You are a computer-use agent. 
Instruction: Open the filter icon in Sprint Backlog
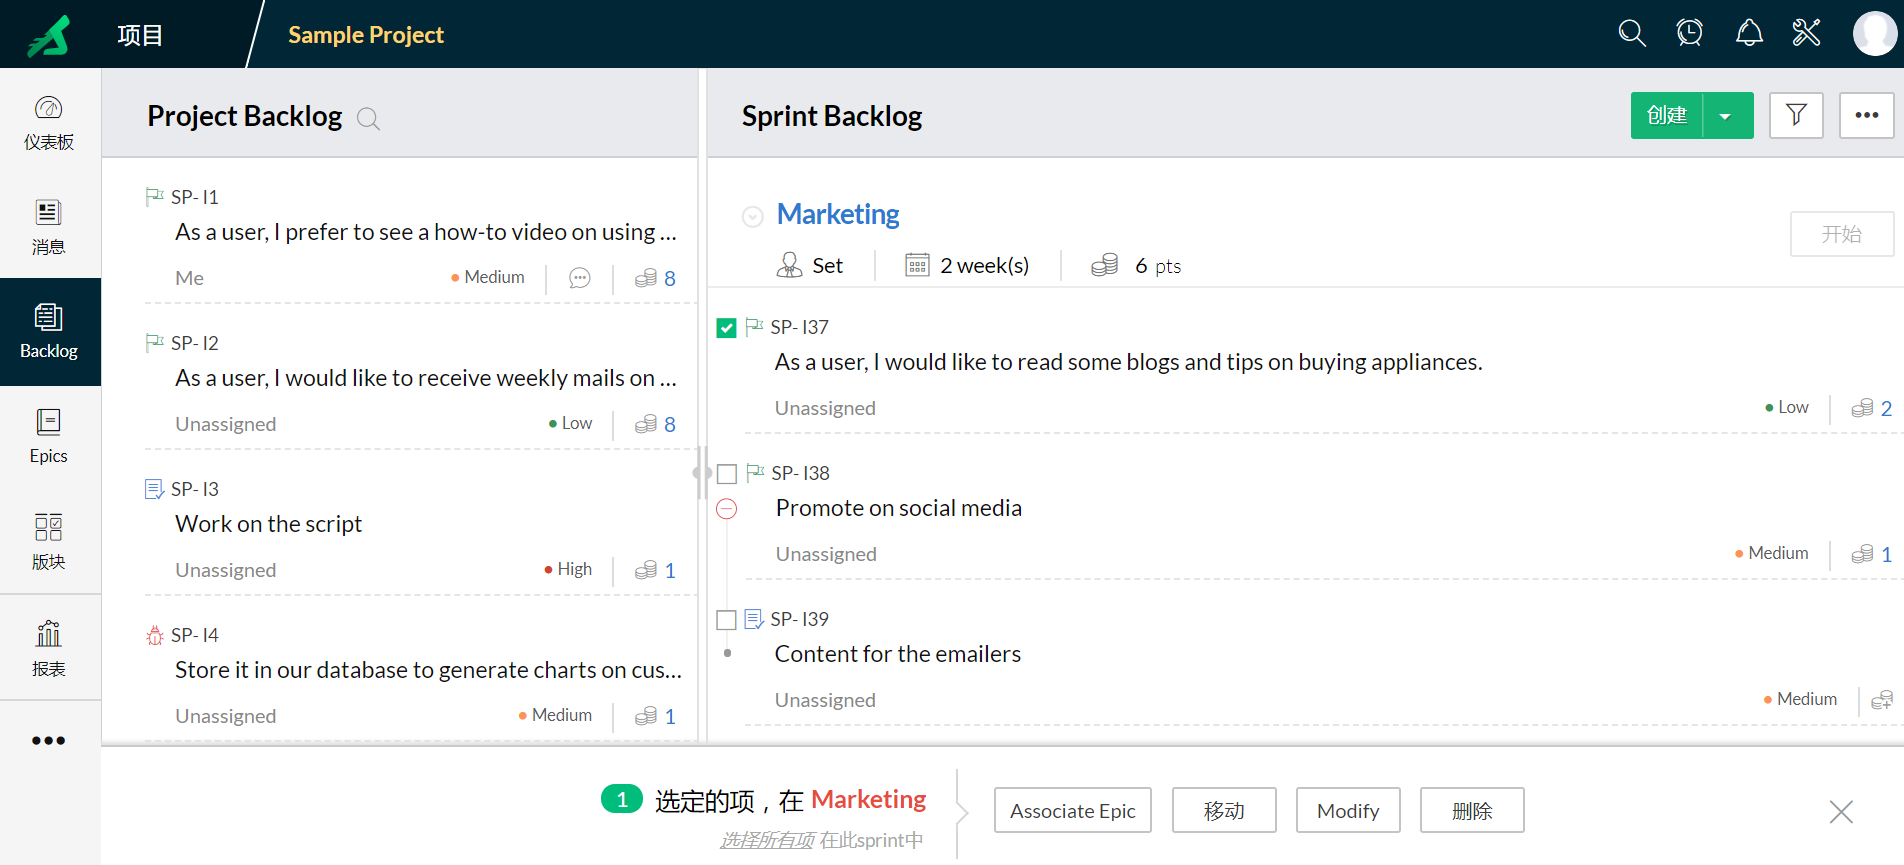[1796, 116]
